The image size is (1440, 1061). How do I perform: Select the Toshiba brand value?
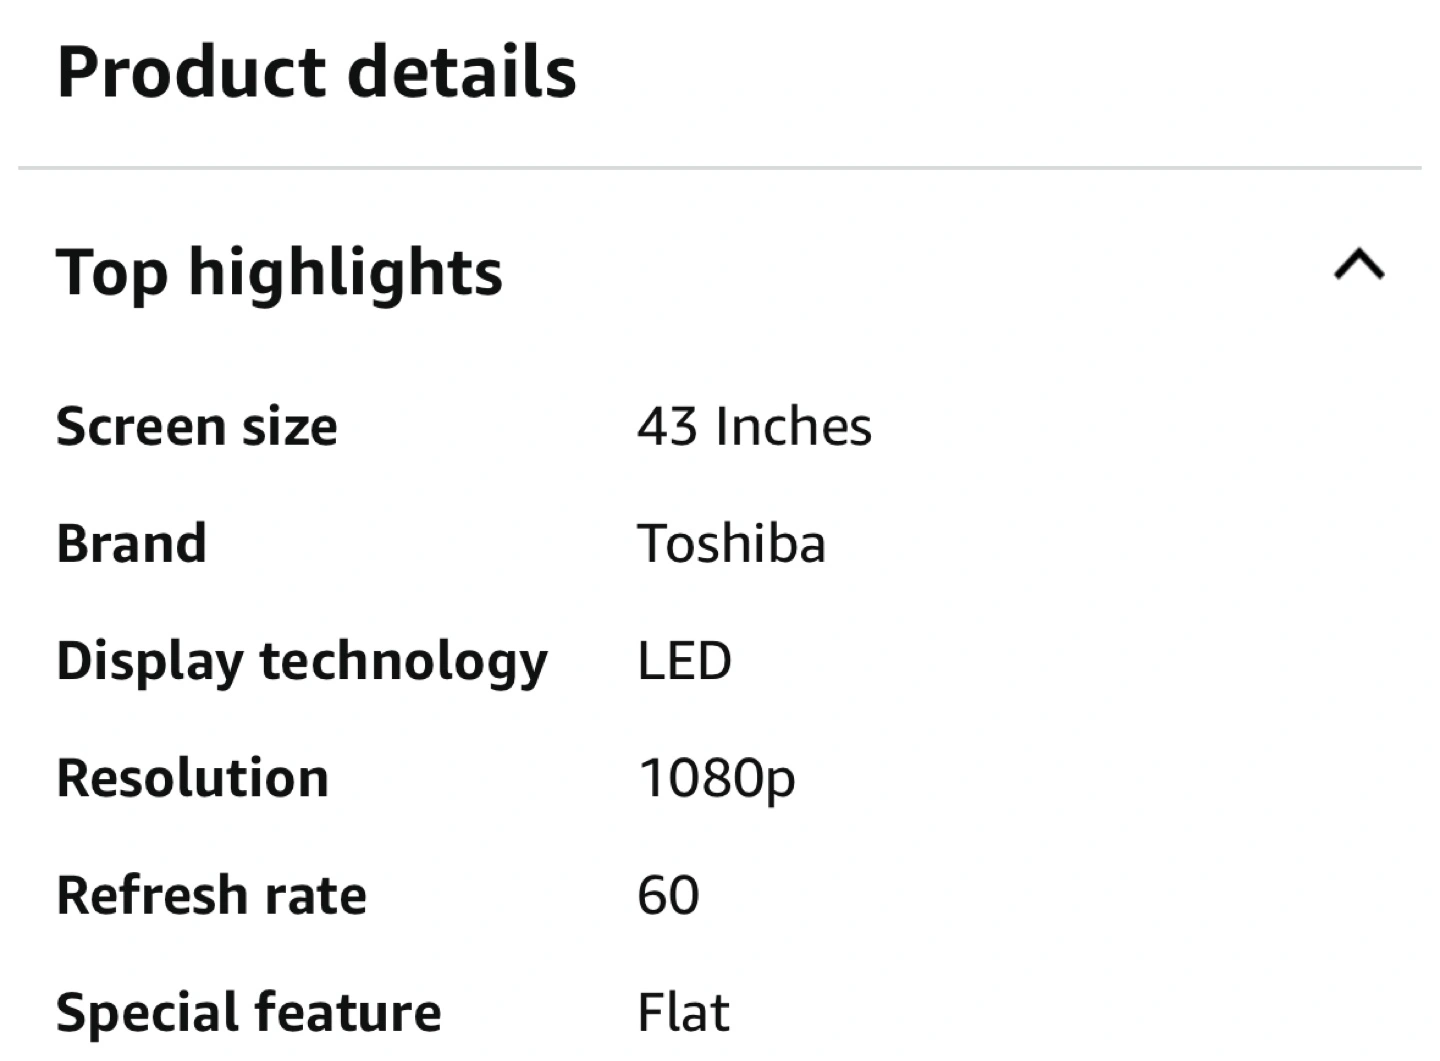click(x=732, y=544)
